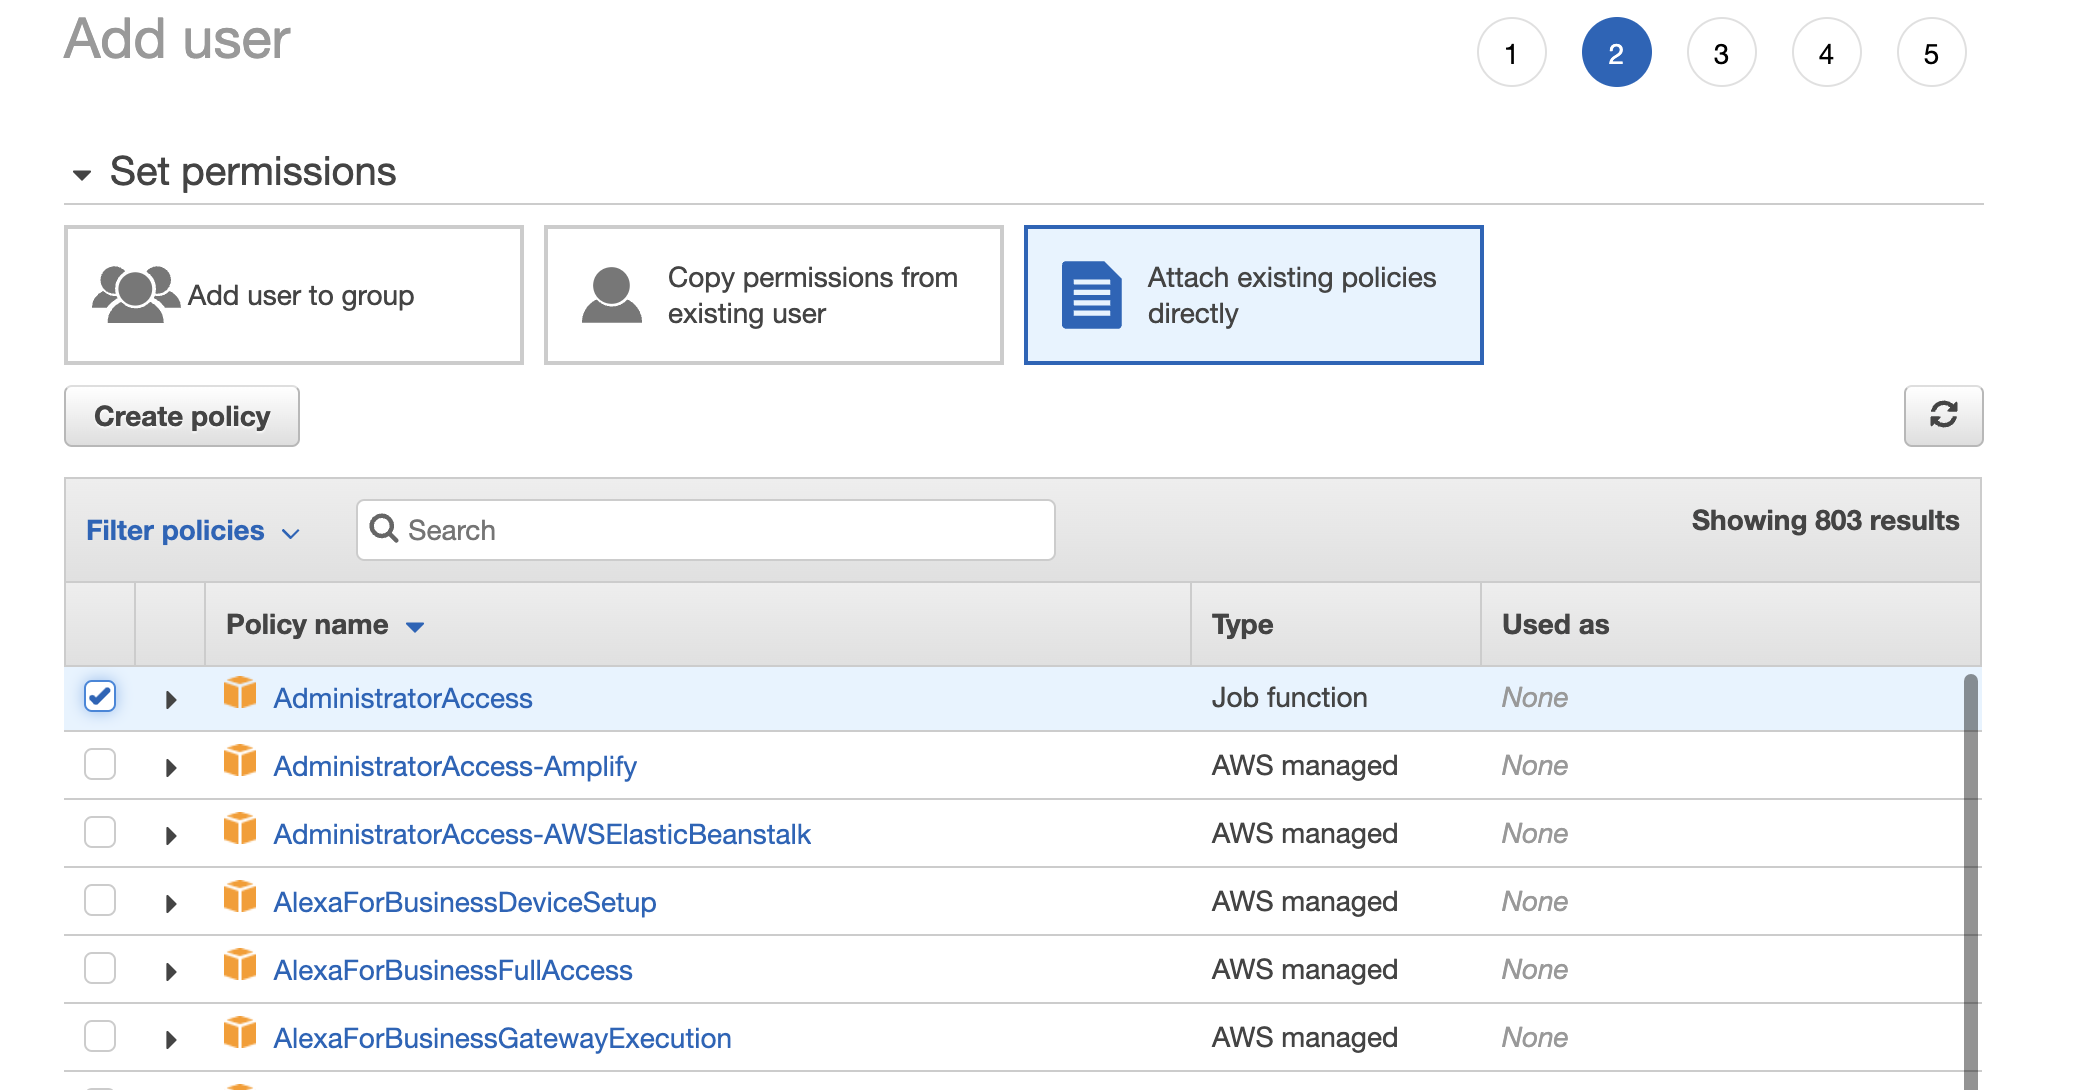Check the AdministratorAccess-AWSElasticBeanstalk checkbox
The image size is (2082, 1090).
100,832
